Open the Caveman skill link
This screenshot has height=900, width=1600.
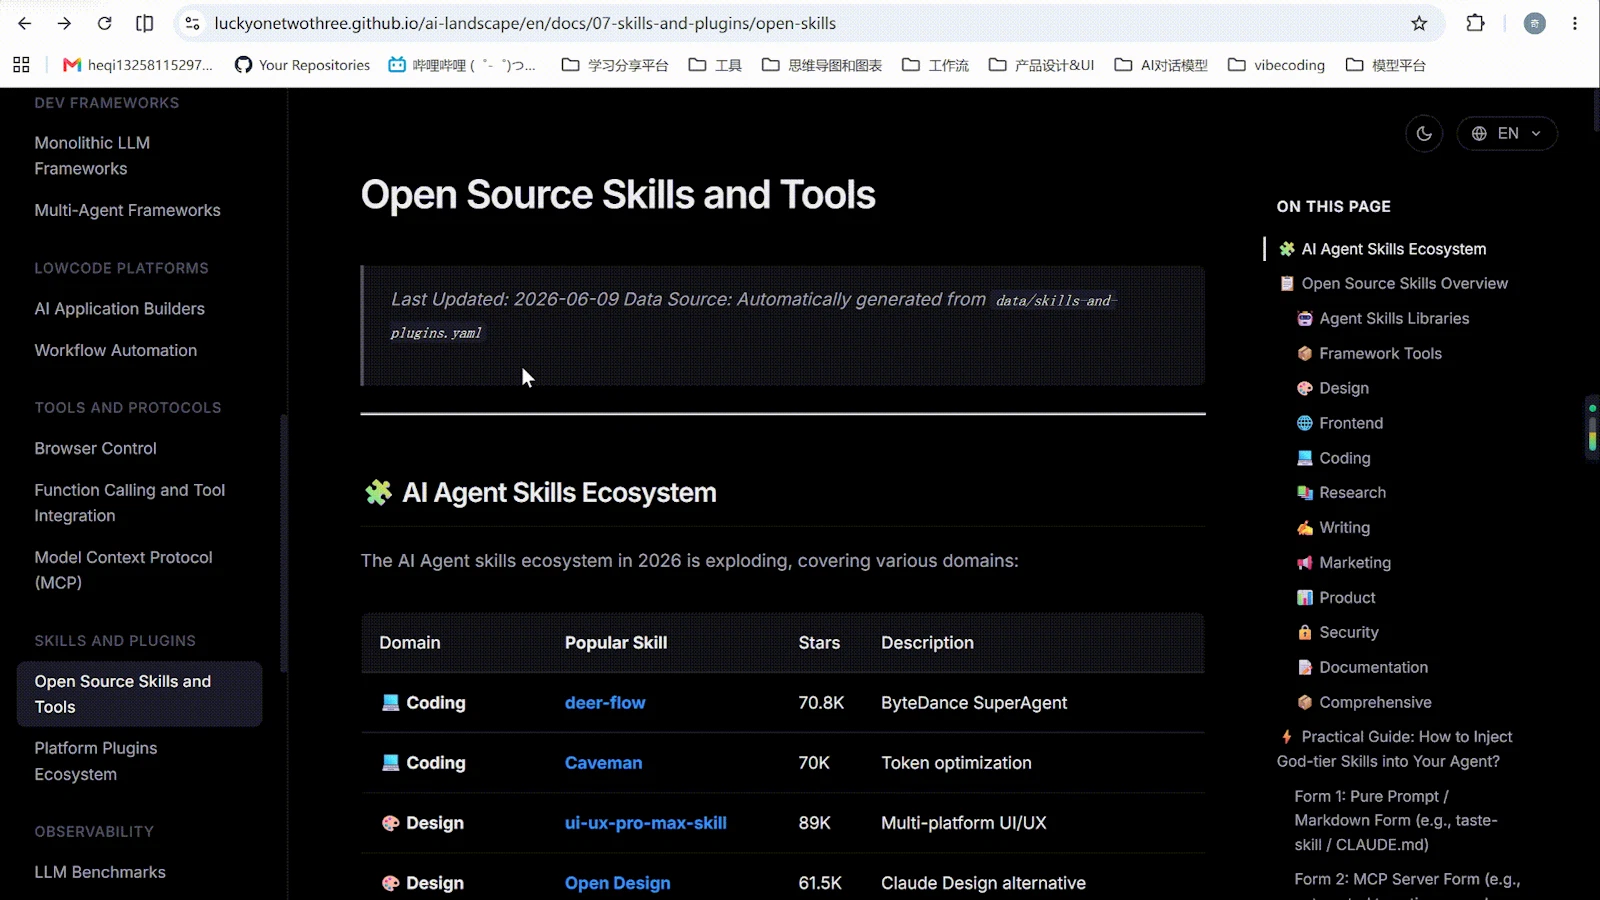[604, 763]
